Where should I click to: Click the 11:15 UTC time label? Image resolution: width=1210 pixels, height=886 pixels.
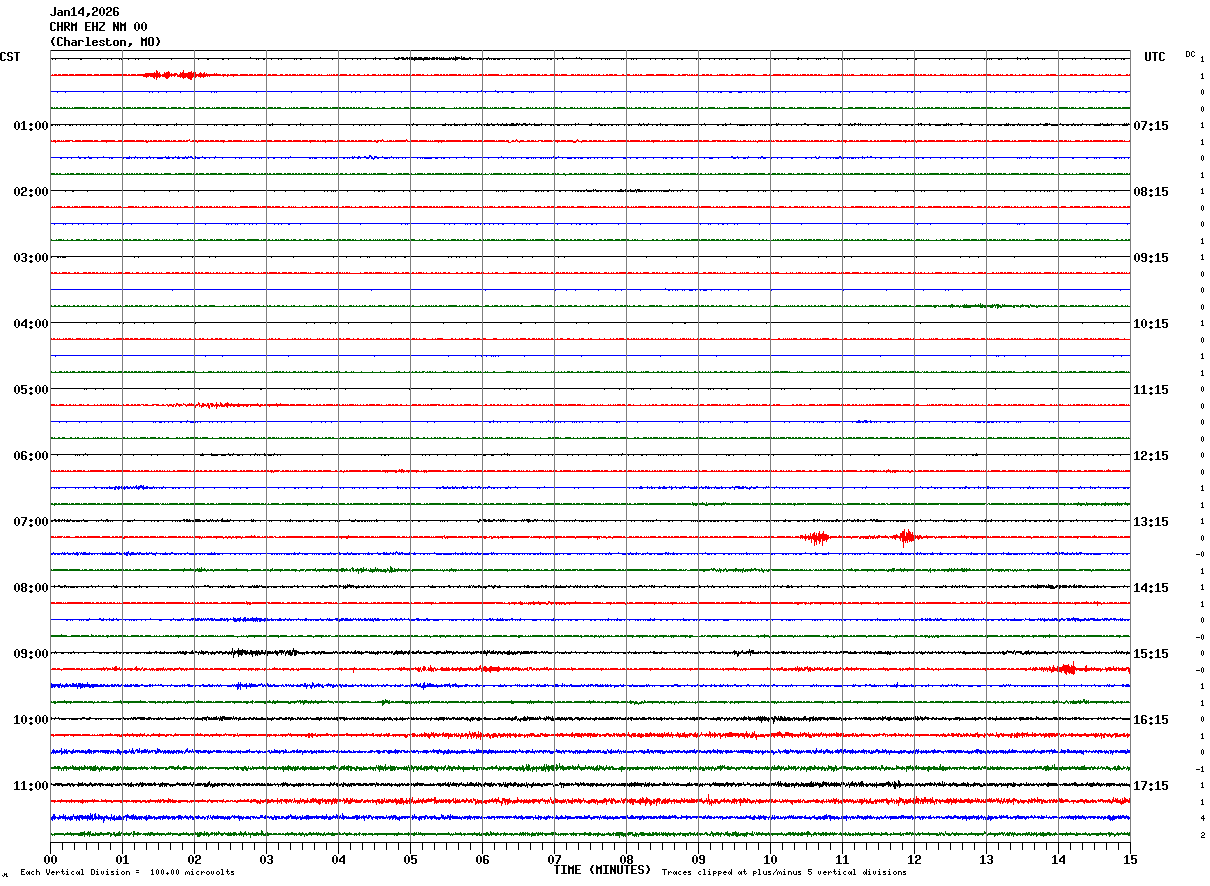click(x=1151, y=389)
